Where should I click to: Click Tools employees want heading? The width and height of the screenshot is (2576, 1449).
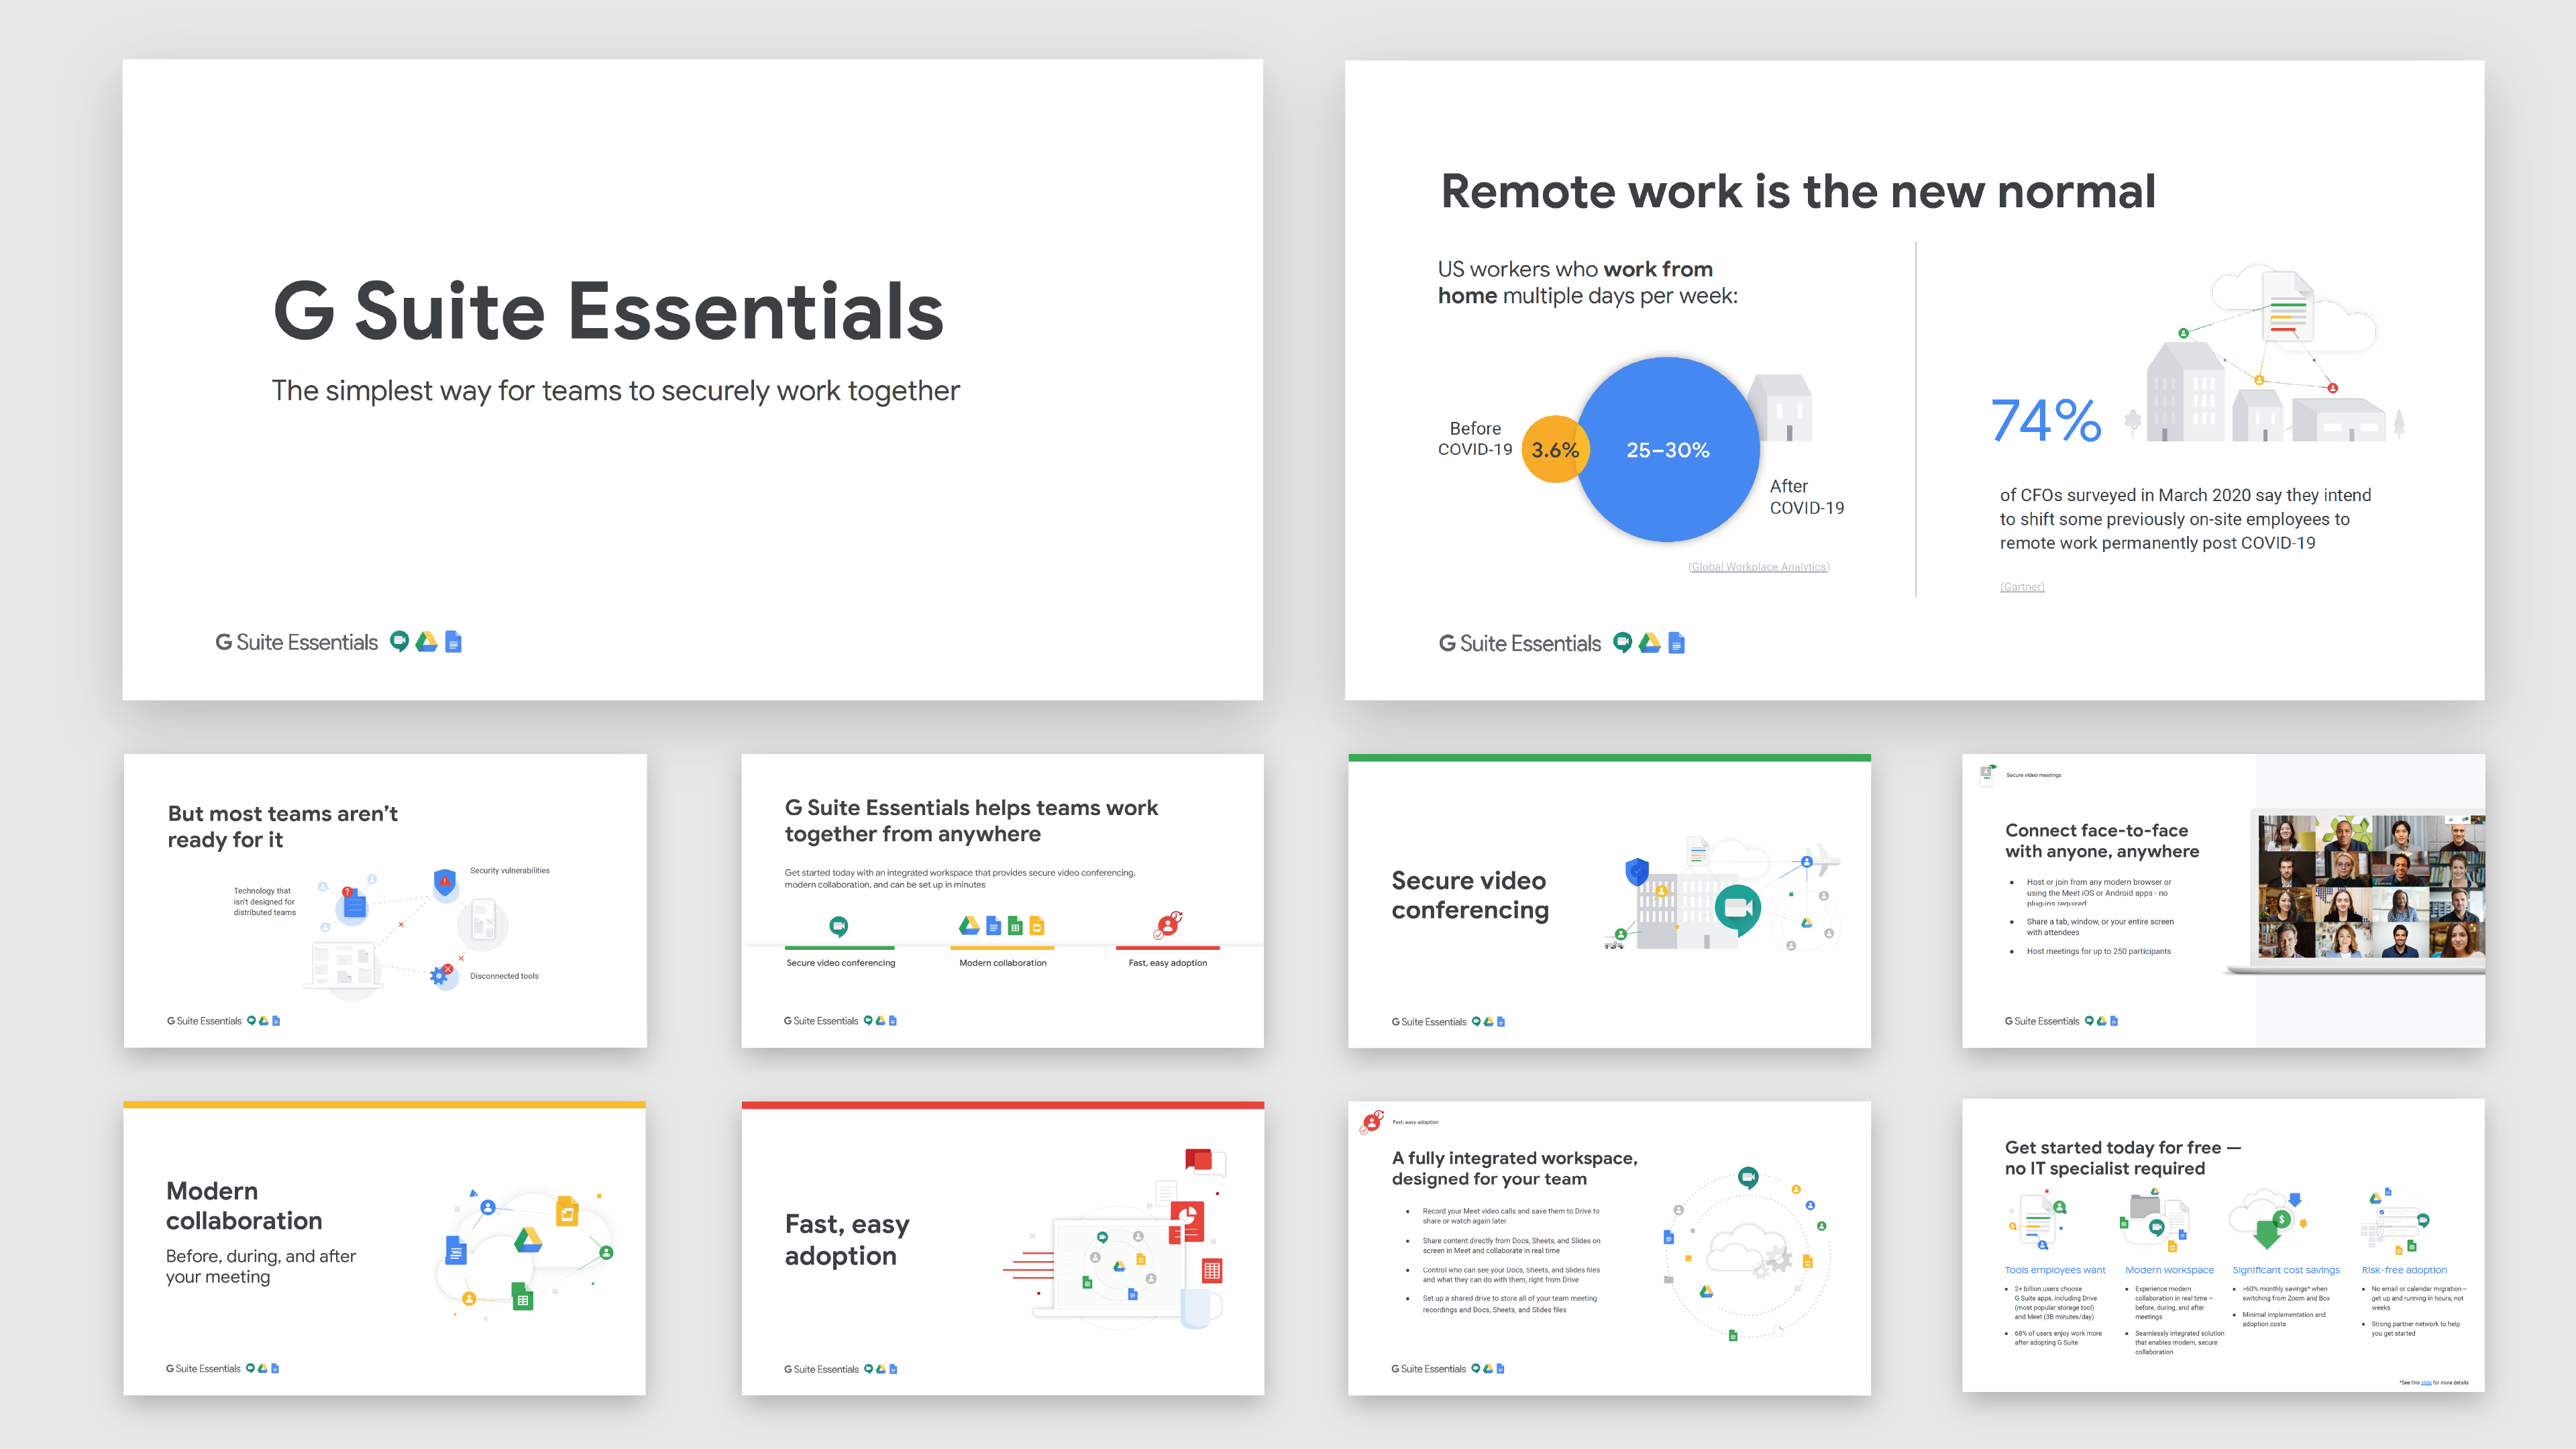[2055, 1270]
